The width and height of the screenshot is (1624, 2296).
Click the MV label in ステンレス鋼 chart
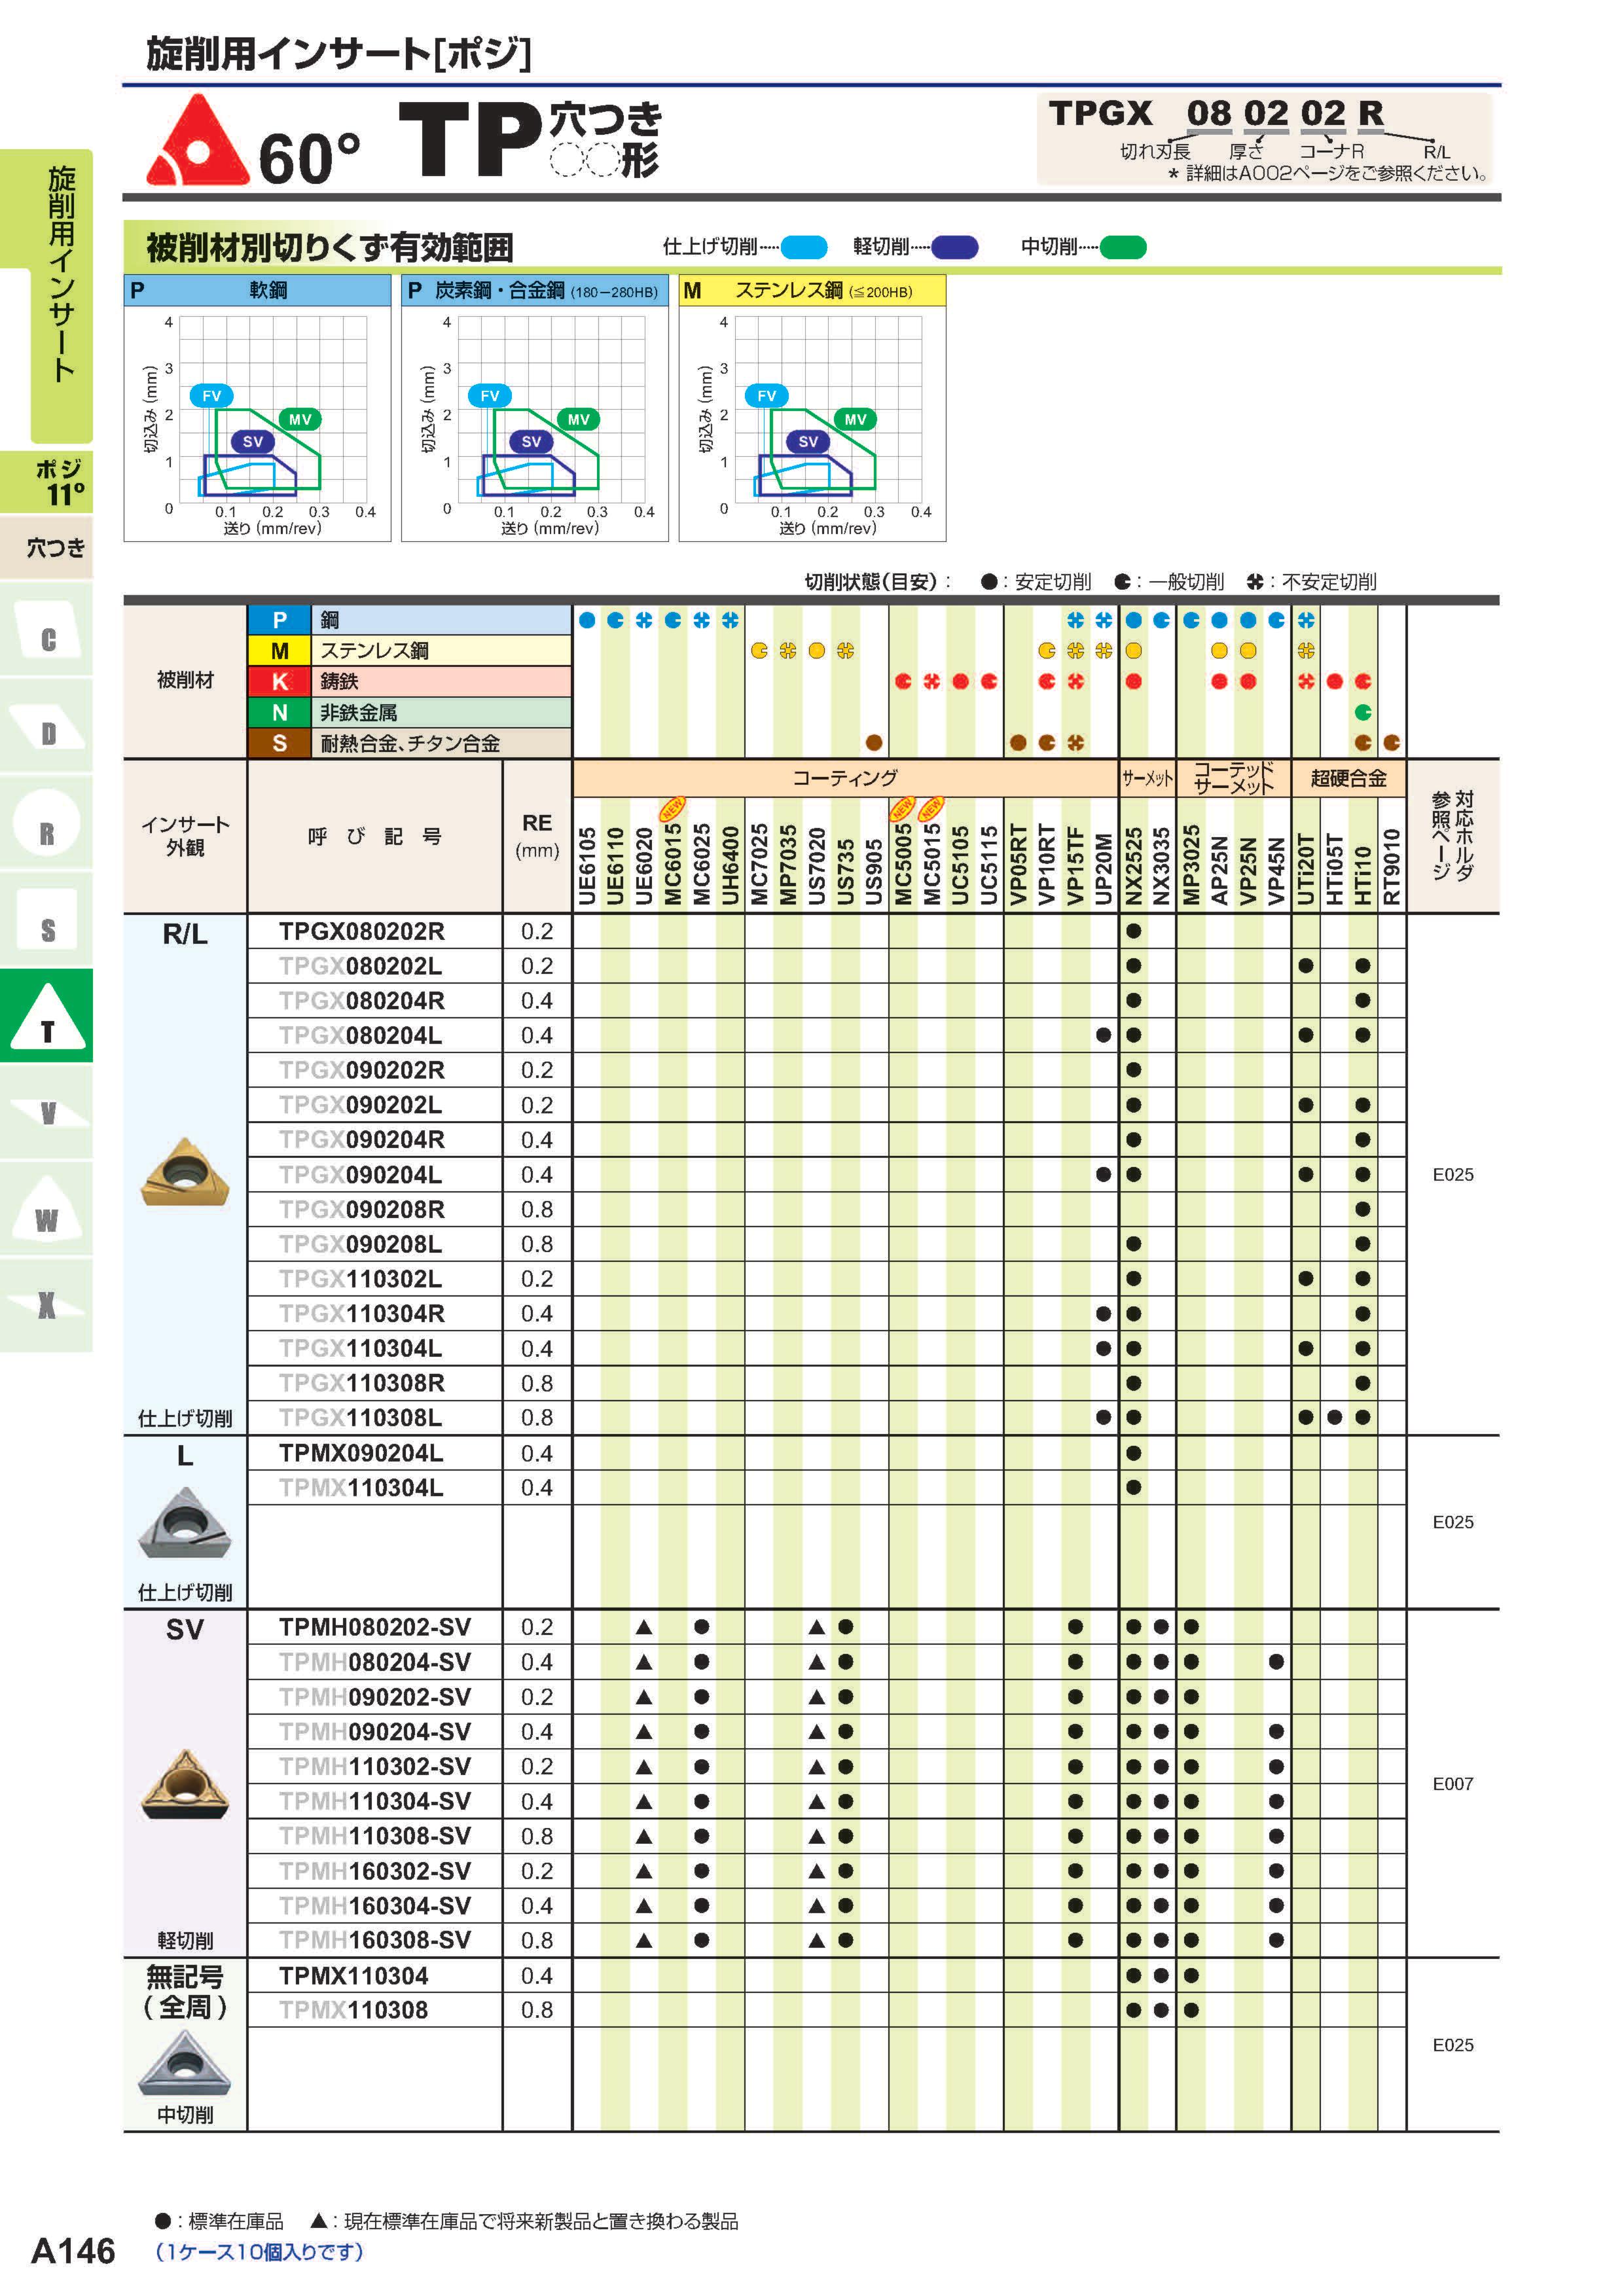pyautogui.click(x=855, y=420)
